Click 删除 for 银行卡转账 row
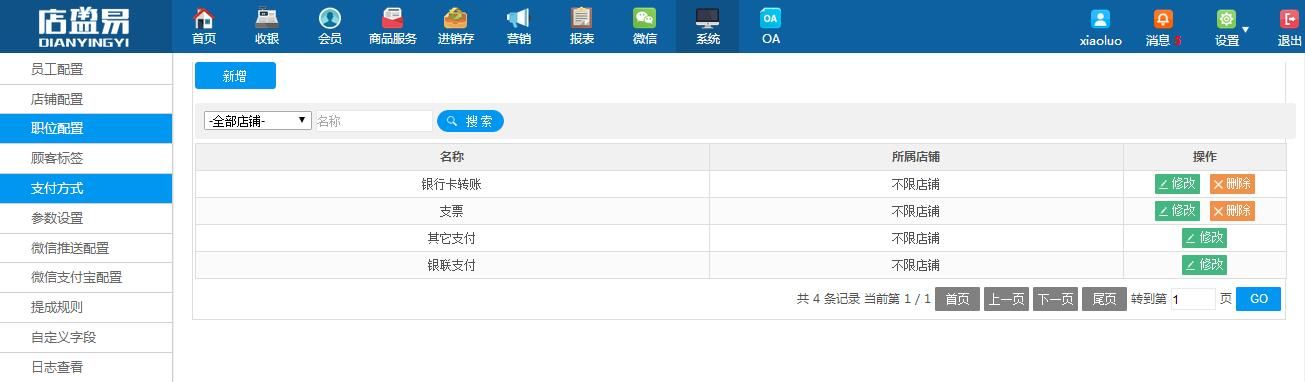The height and width of the screenshot is (382, 1305). 1232,184
